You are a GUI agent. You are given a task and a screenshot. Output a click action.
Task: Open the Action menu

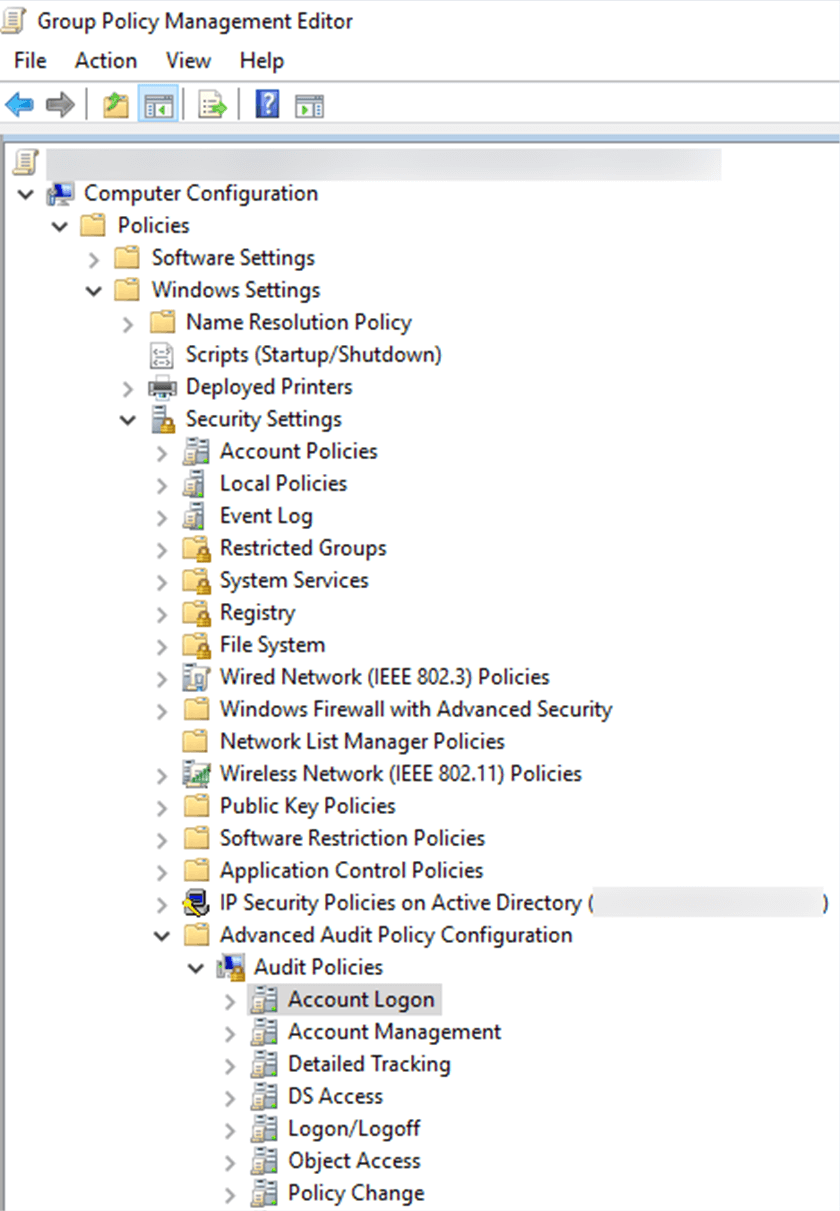106,61
